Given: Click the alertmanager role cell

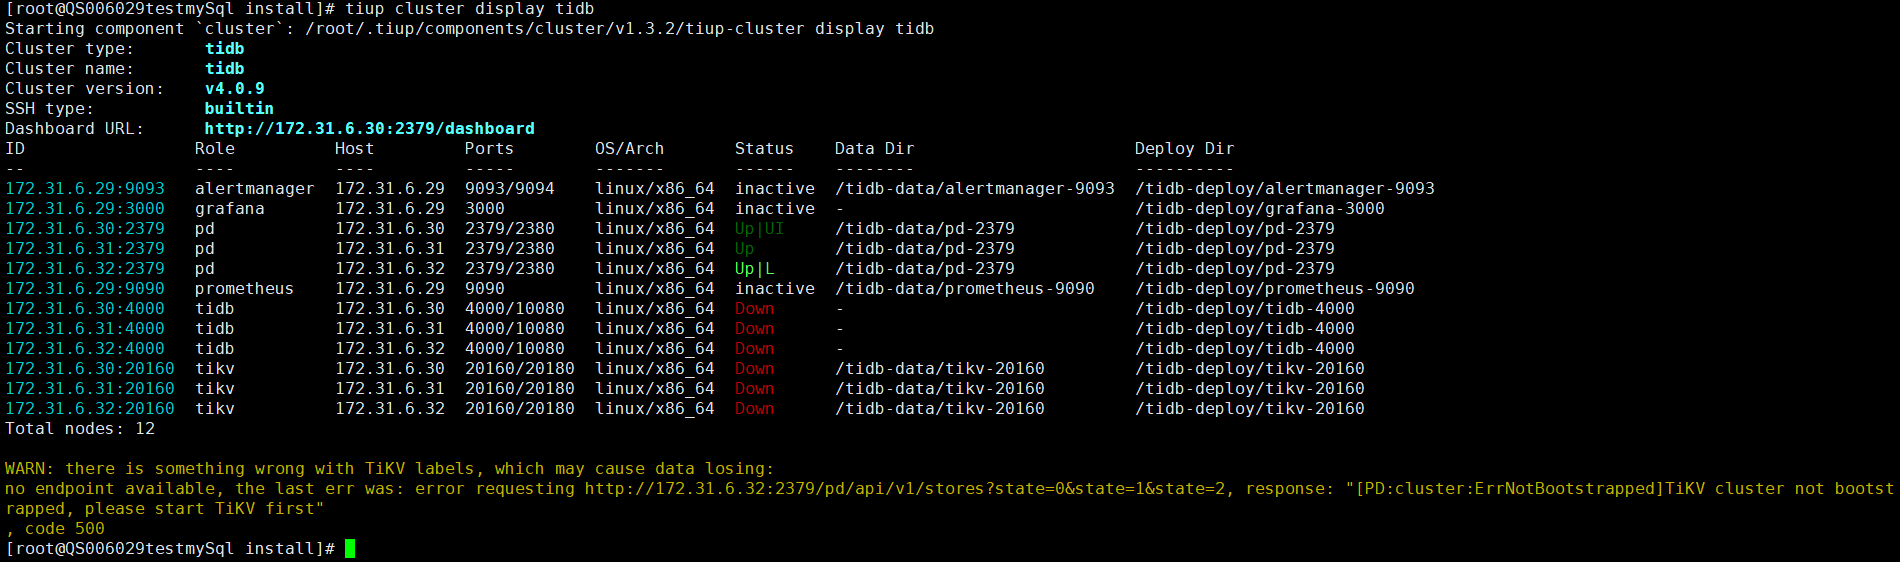Looking at the screenshot, I should click(x=255, y=189).
